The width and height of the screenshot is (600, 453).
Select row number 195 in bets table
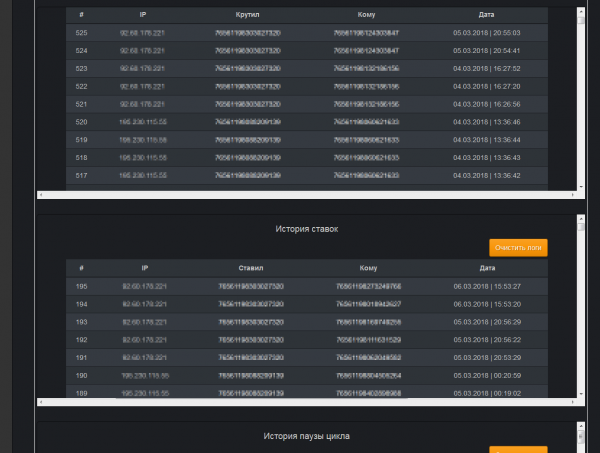(x=82, y=286)
